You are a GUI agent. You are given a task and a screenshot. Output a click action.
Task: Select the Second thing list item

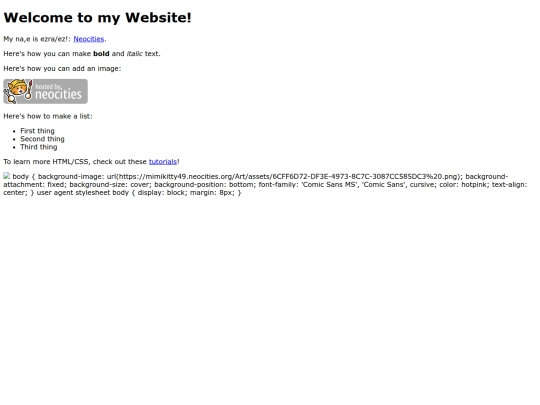pyautogui.click(x=42, y=139)
